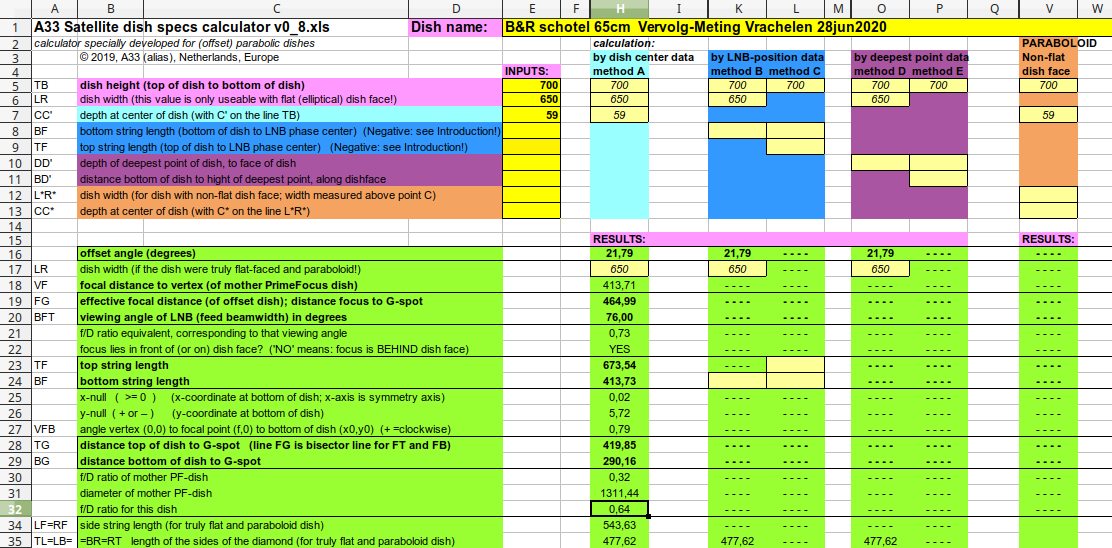Click the selected cell with f/D ratio 0,64
This screenshot has width=1112, height=548.
(x=620, y=509)
